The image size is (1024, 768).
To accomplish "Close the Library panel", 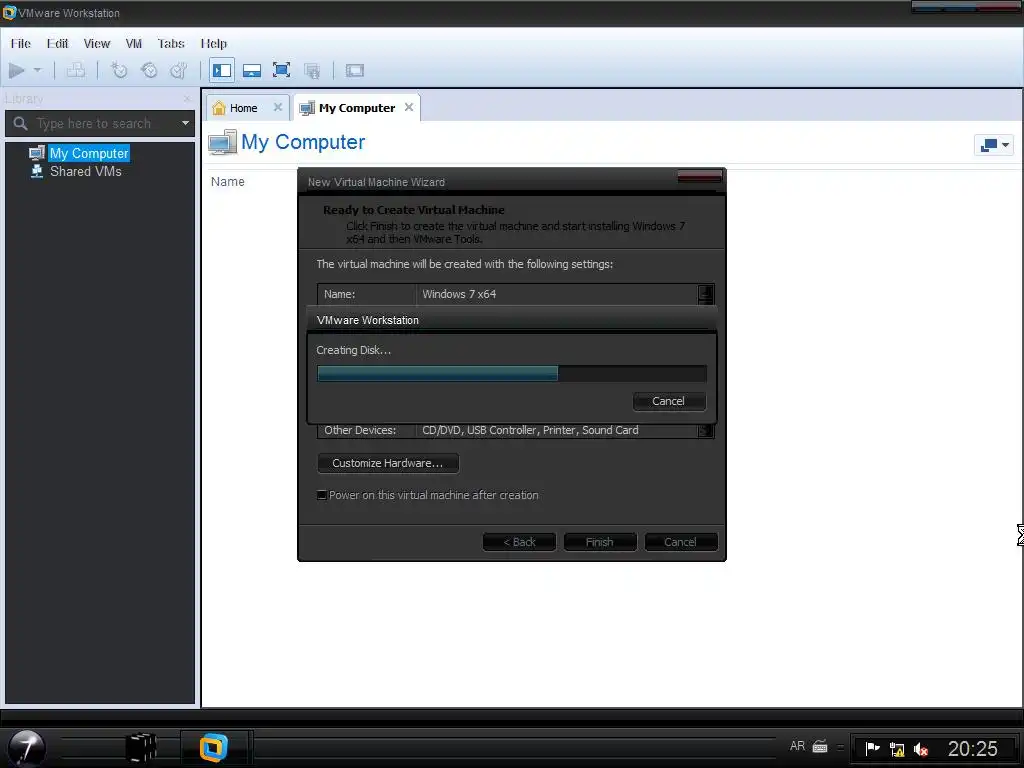I will tap(187, 99).
